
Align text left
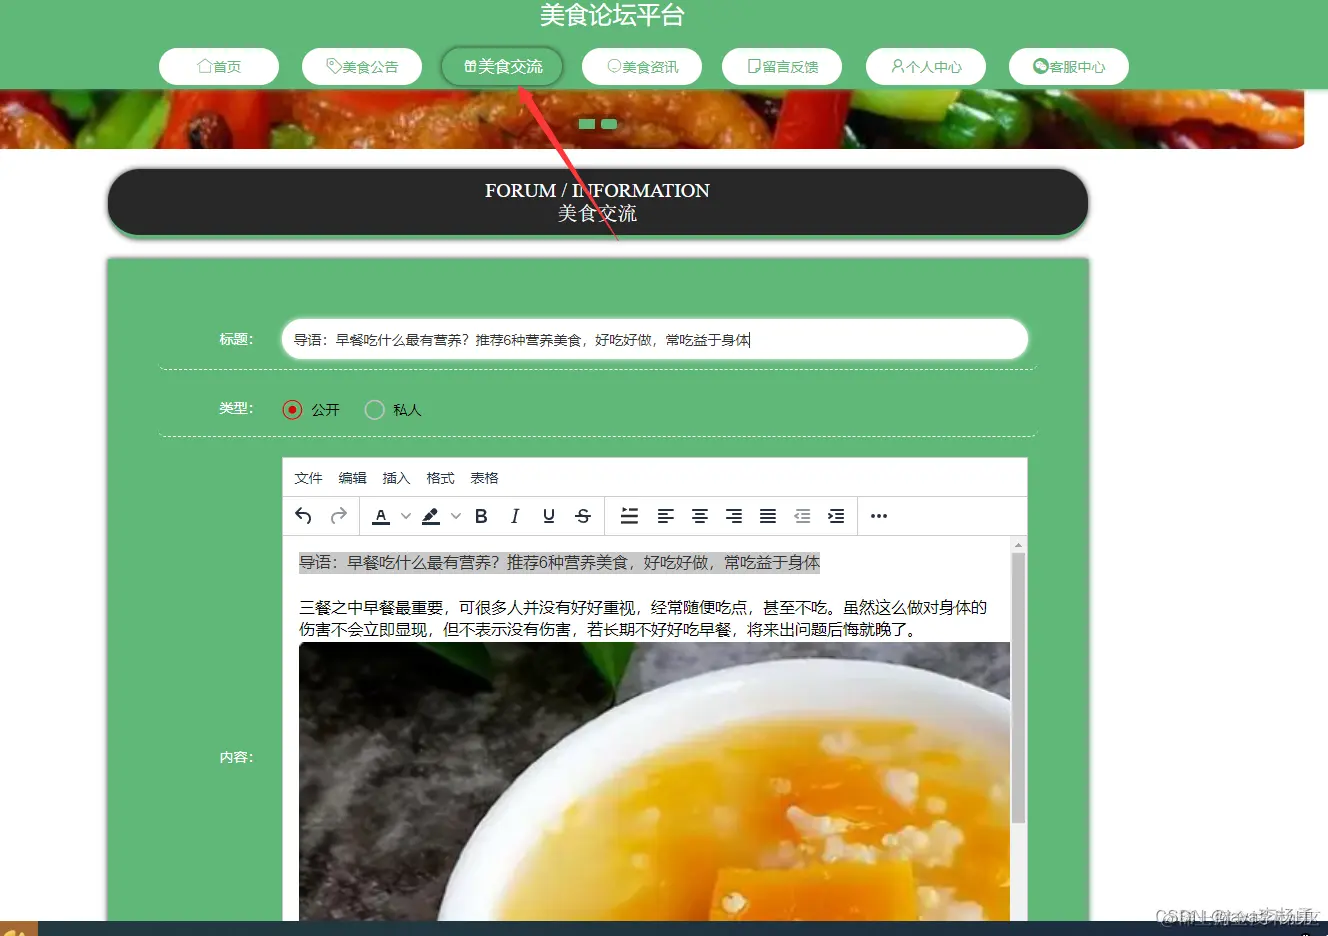click(666, 516)
